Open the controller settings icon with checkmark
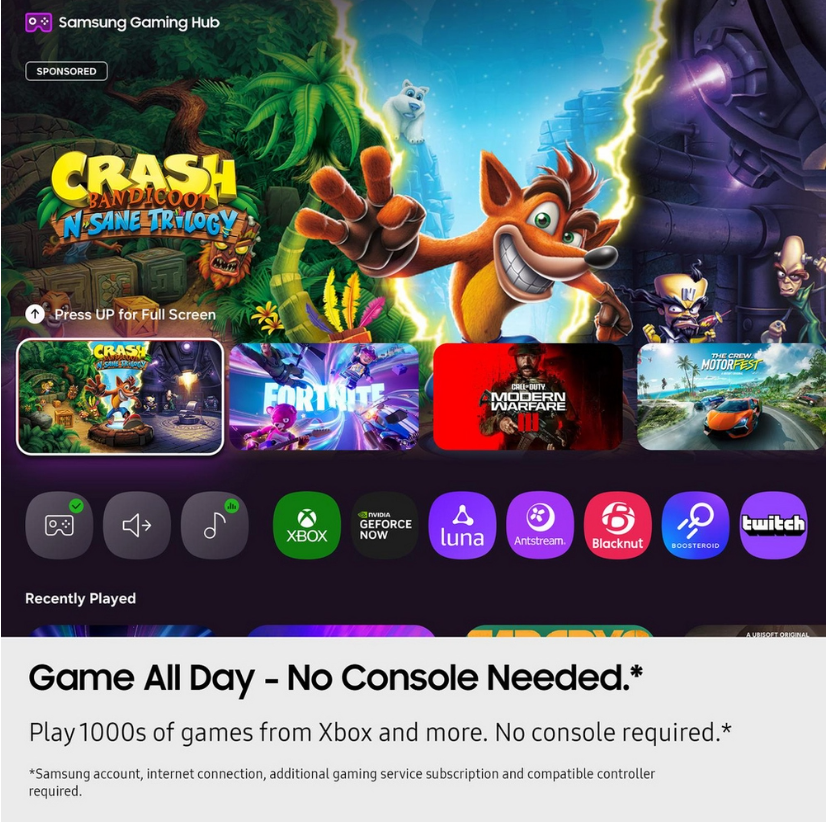831x822 pixels. (x=59, y=525)
